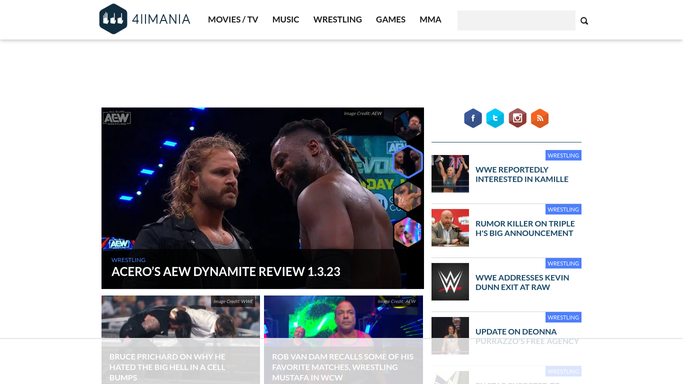Select the third hexagon slide thumbnail

(408, 197)
